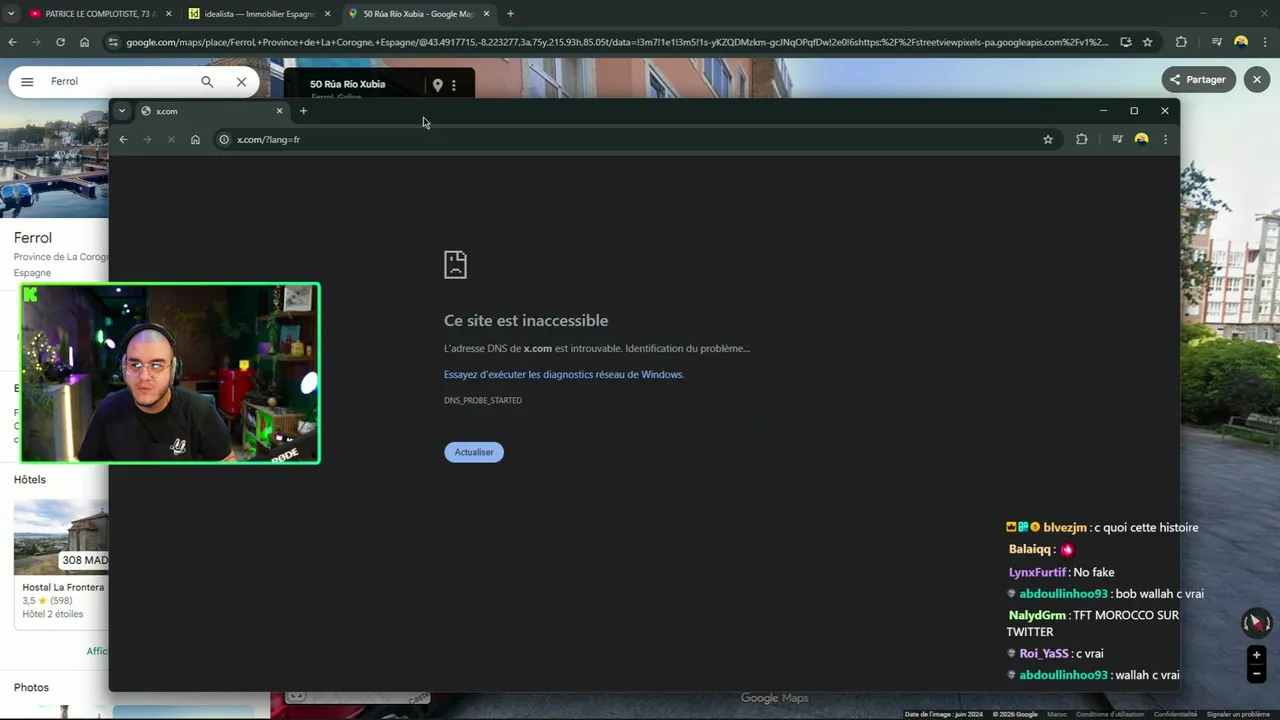Screen dimensions: 1280x720
Task: Click the location pin on the Street View card
Action: pyautogui.click(x=437, y=85)
